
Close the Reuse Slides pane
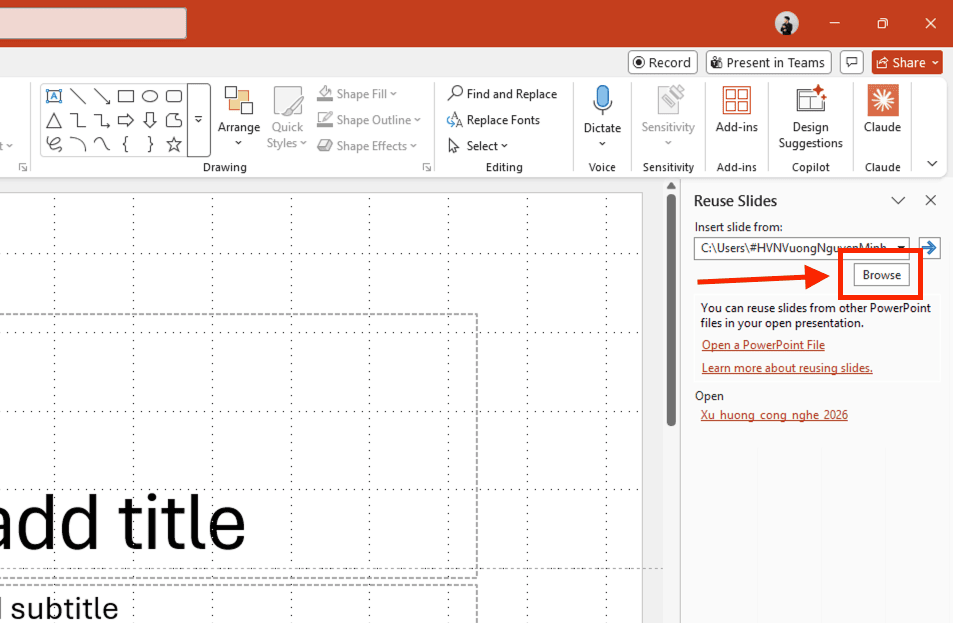pos(931,201)
